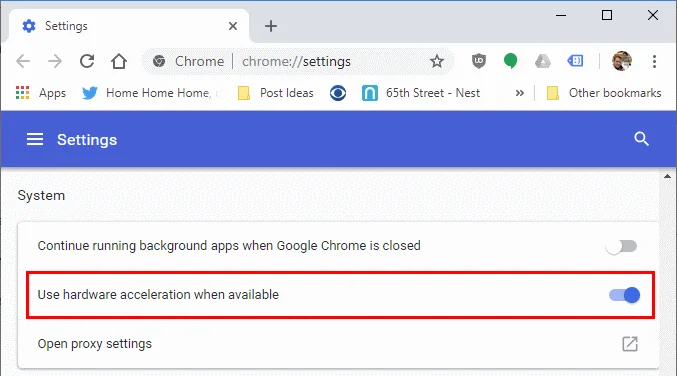677x376 pixels.
Task: Open the Chrome three-dot menu
Action: 654,61
